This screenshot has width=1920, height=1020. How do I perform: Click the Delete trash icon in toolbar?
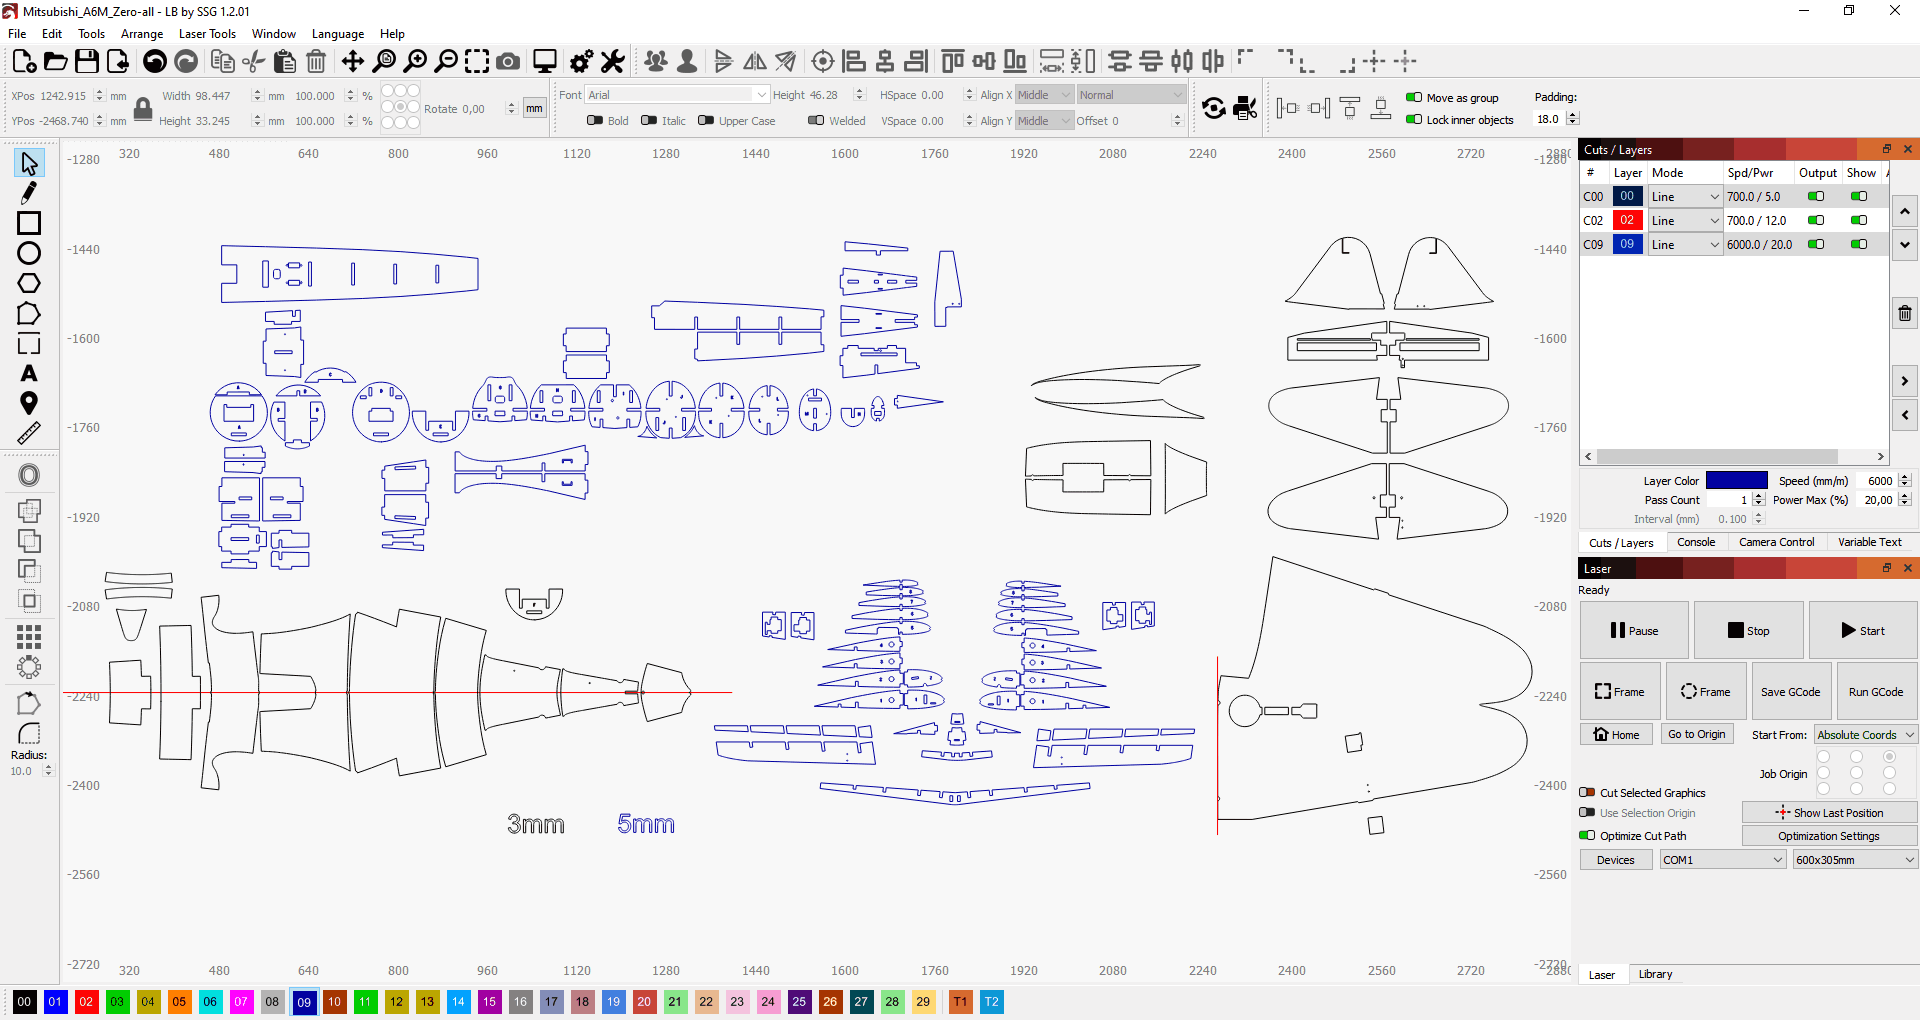(316, 62)
